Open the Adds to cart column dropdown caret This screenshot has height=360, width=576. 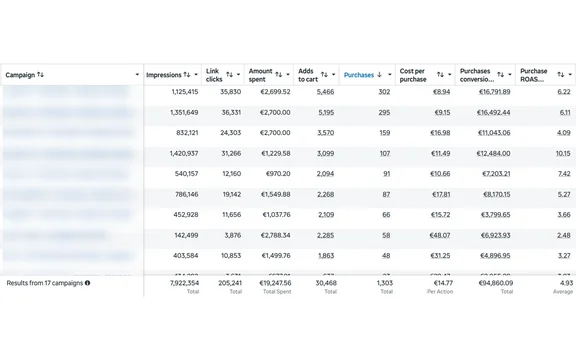(x=334, y=75)
